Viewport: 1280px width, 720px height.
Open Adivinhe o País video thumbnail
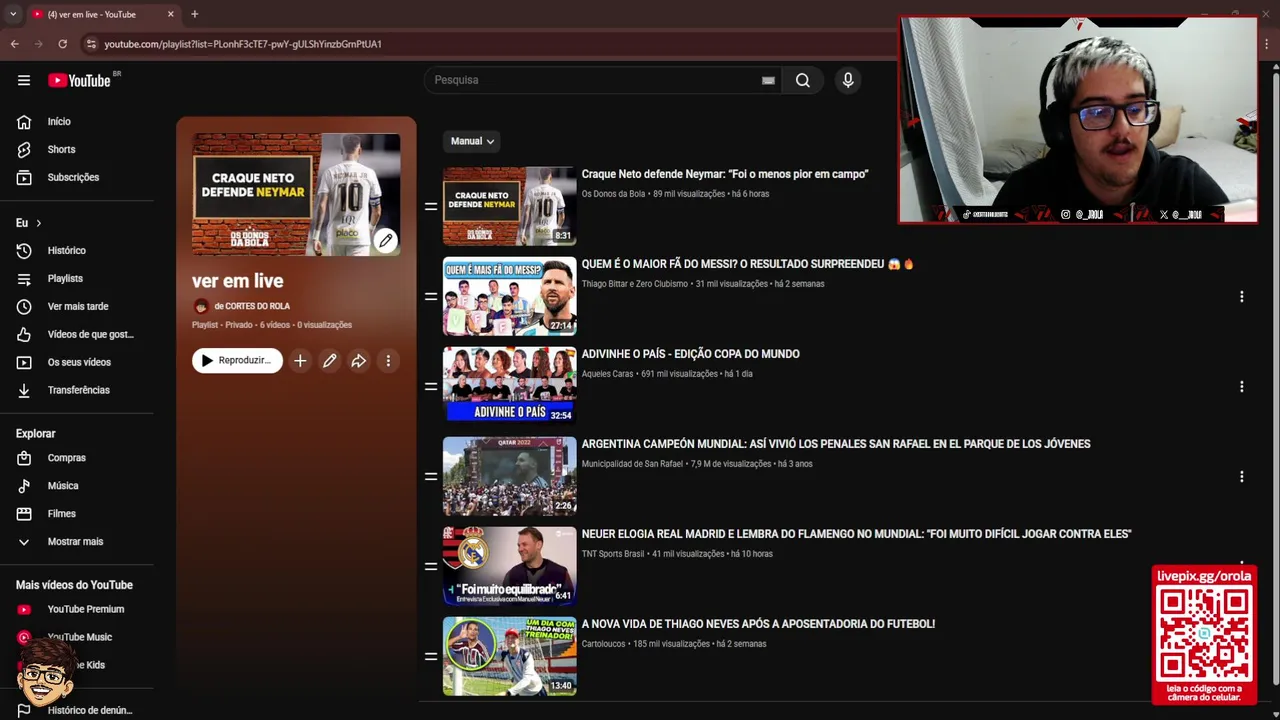coord(510,386)
